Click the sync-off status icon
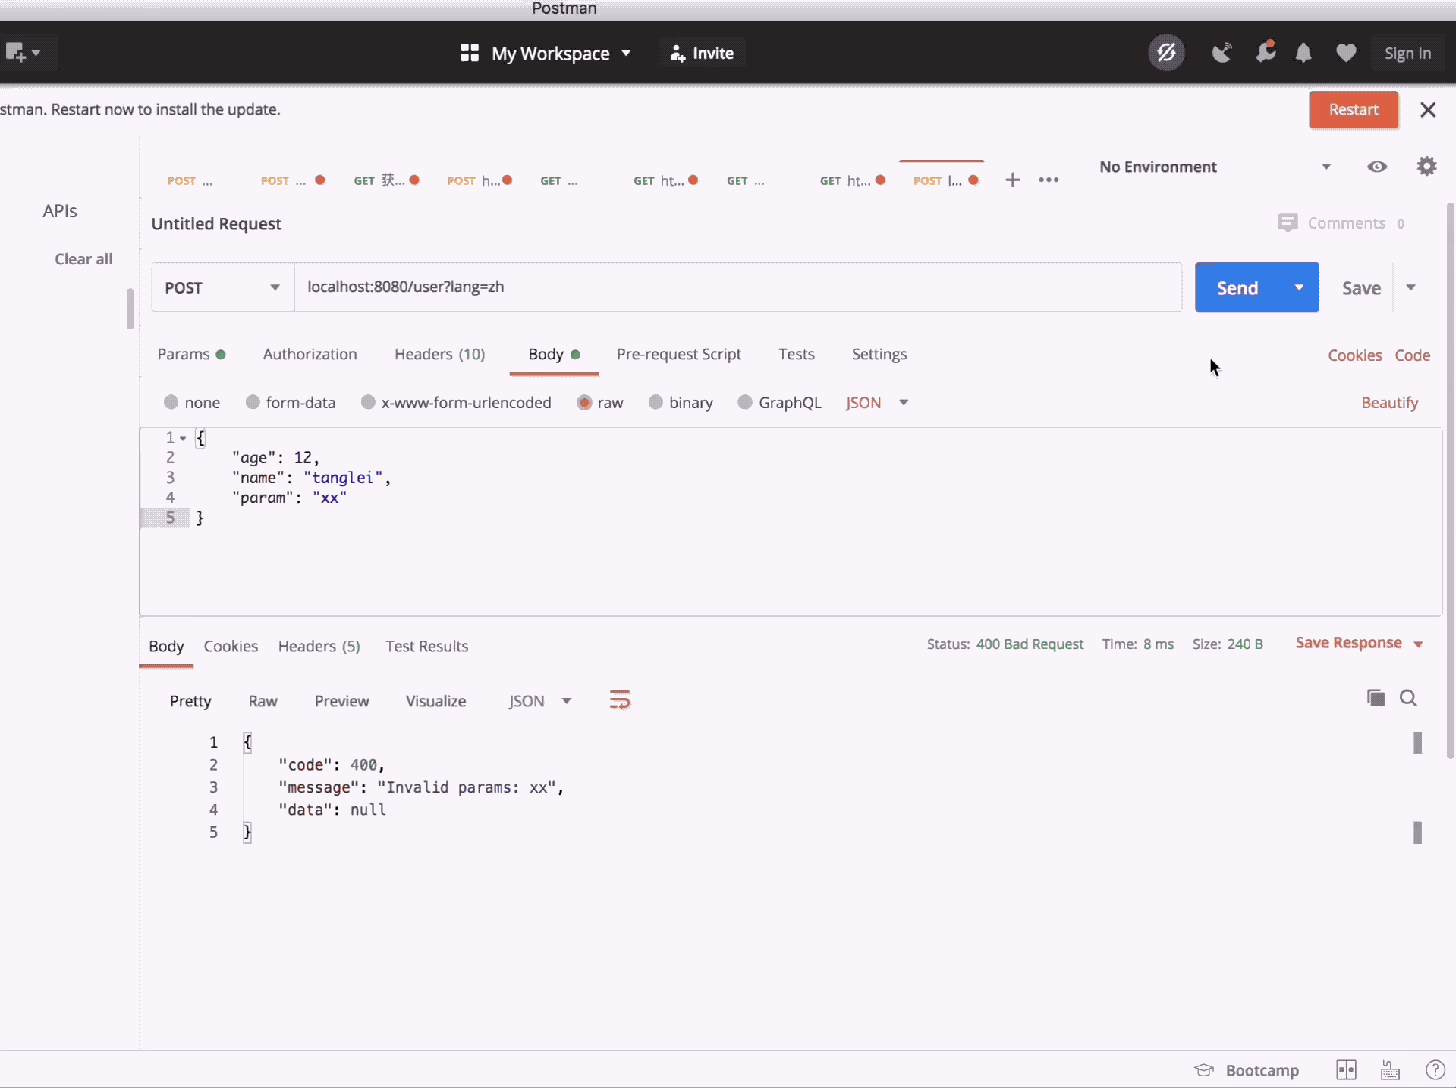This screenshot has width=1456, height=1088. pyautogui.click(x=1166, y=53)
